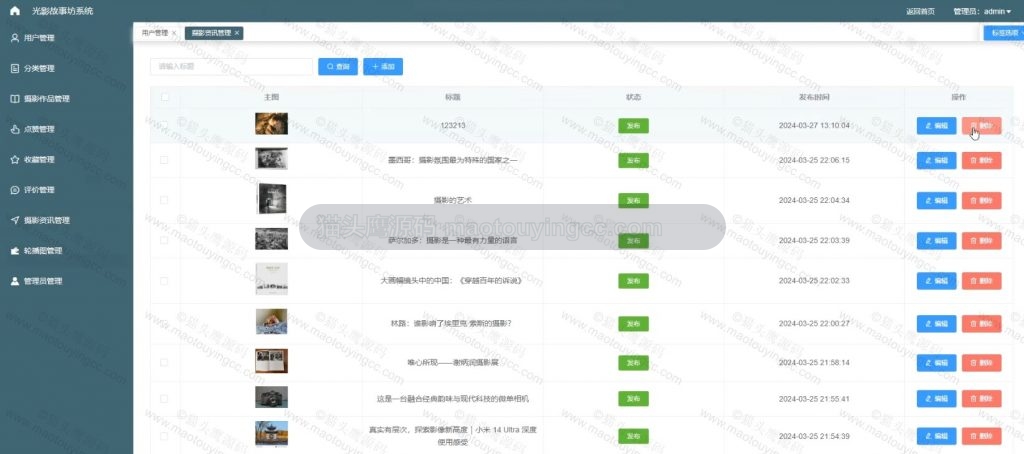The height and width of the screenshot is (454, 1024).
Task: Click the 发布时间 column header
Action: (814, 97)
